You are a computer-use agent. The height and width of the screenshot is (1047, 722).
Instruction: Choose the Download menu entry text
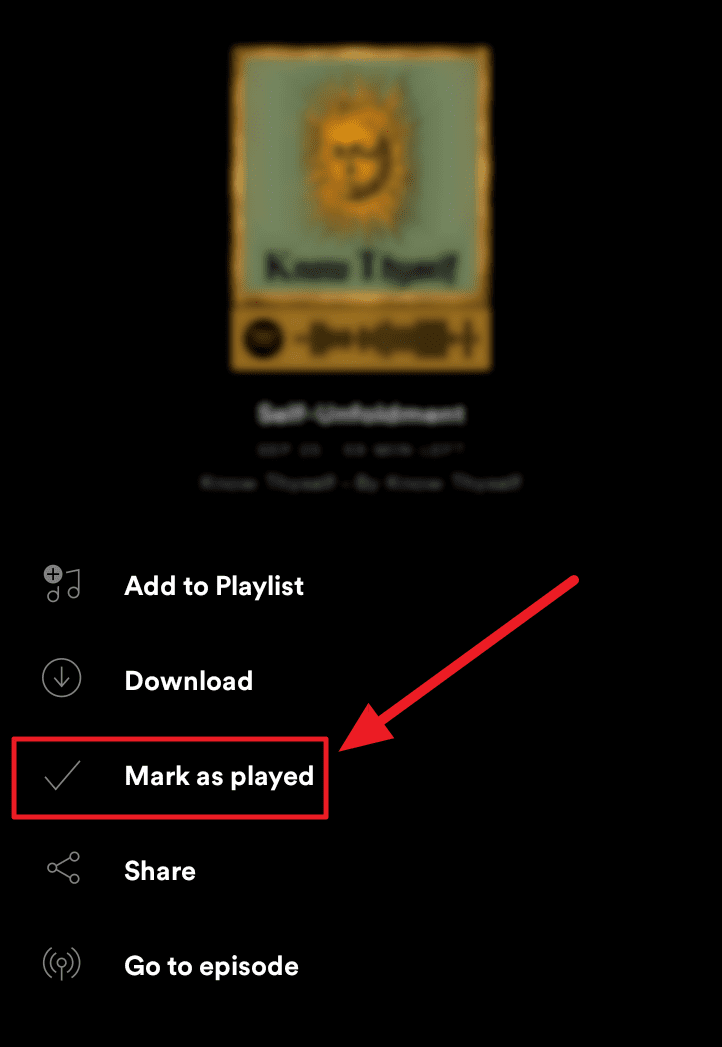[188, 680]
